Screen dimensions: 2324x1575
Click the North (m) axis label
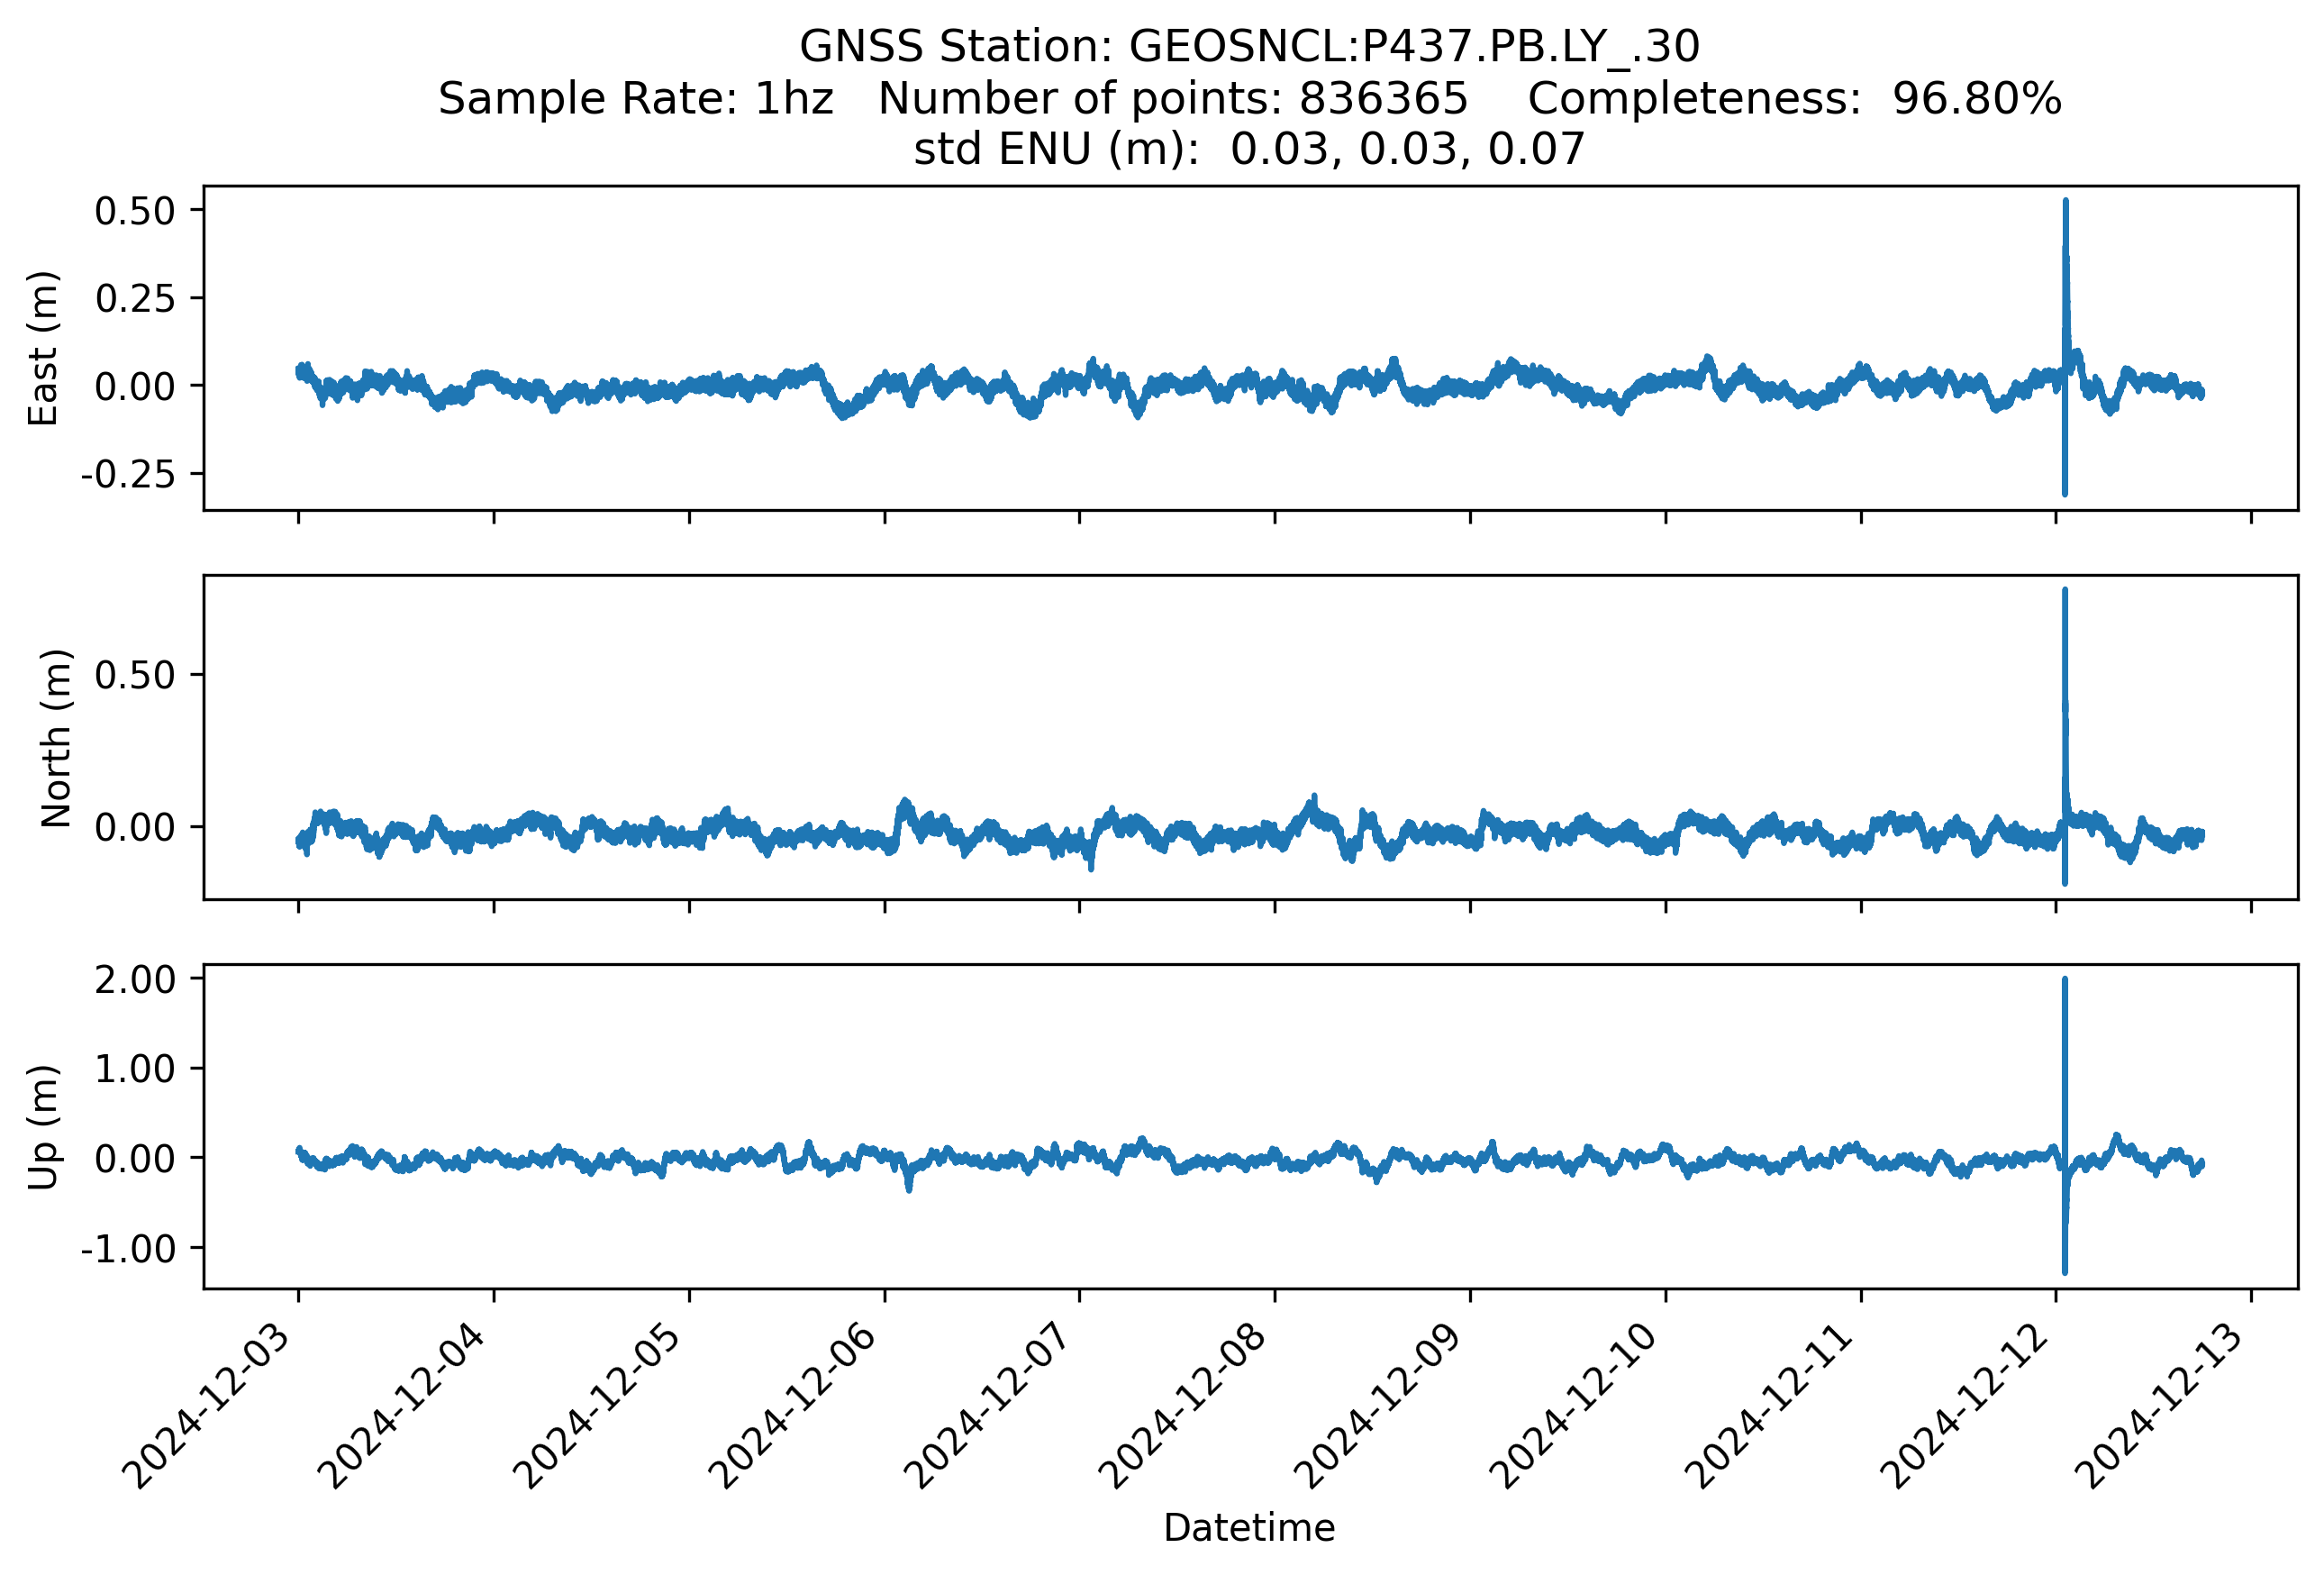tap(56, 738)
